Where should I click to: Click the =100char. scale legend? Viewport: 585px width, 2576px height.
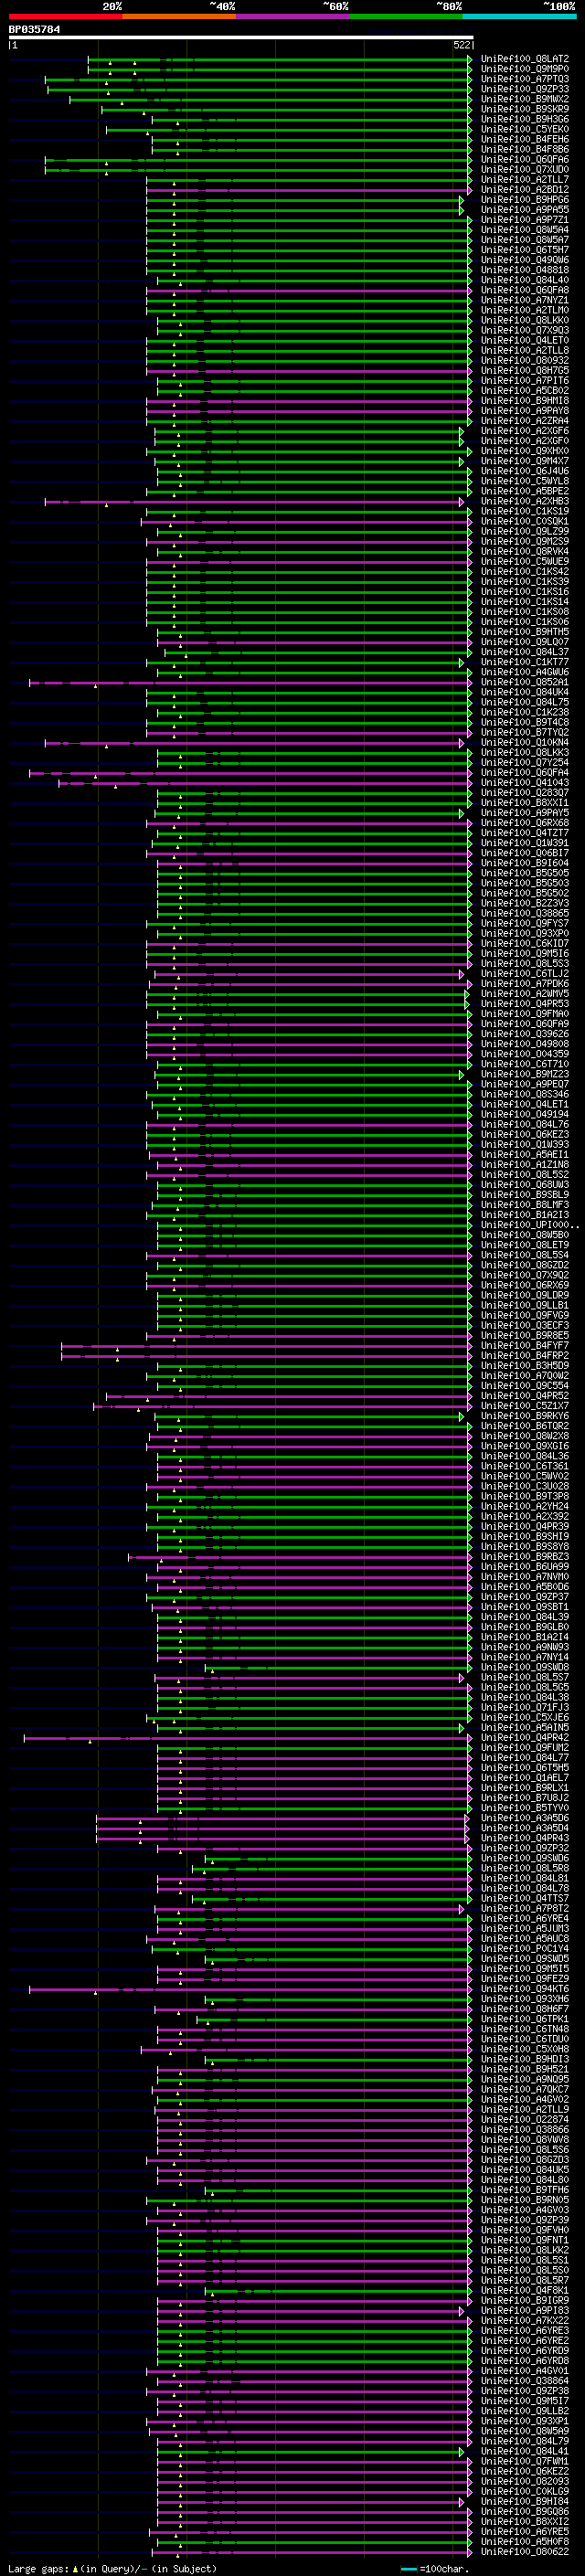436,2568
